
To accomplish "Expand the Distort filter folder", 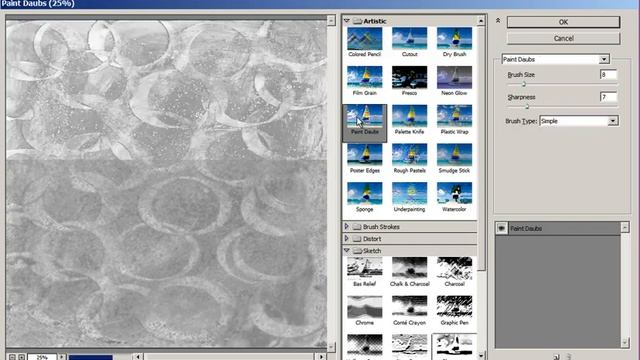I will 347,238.
